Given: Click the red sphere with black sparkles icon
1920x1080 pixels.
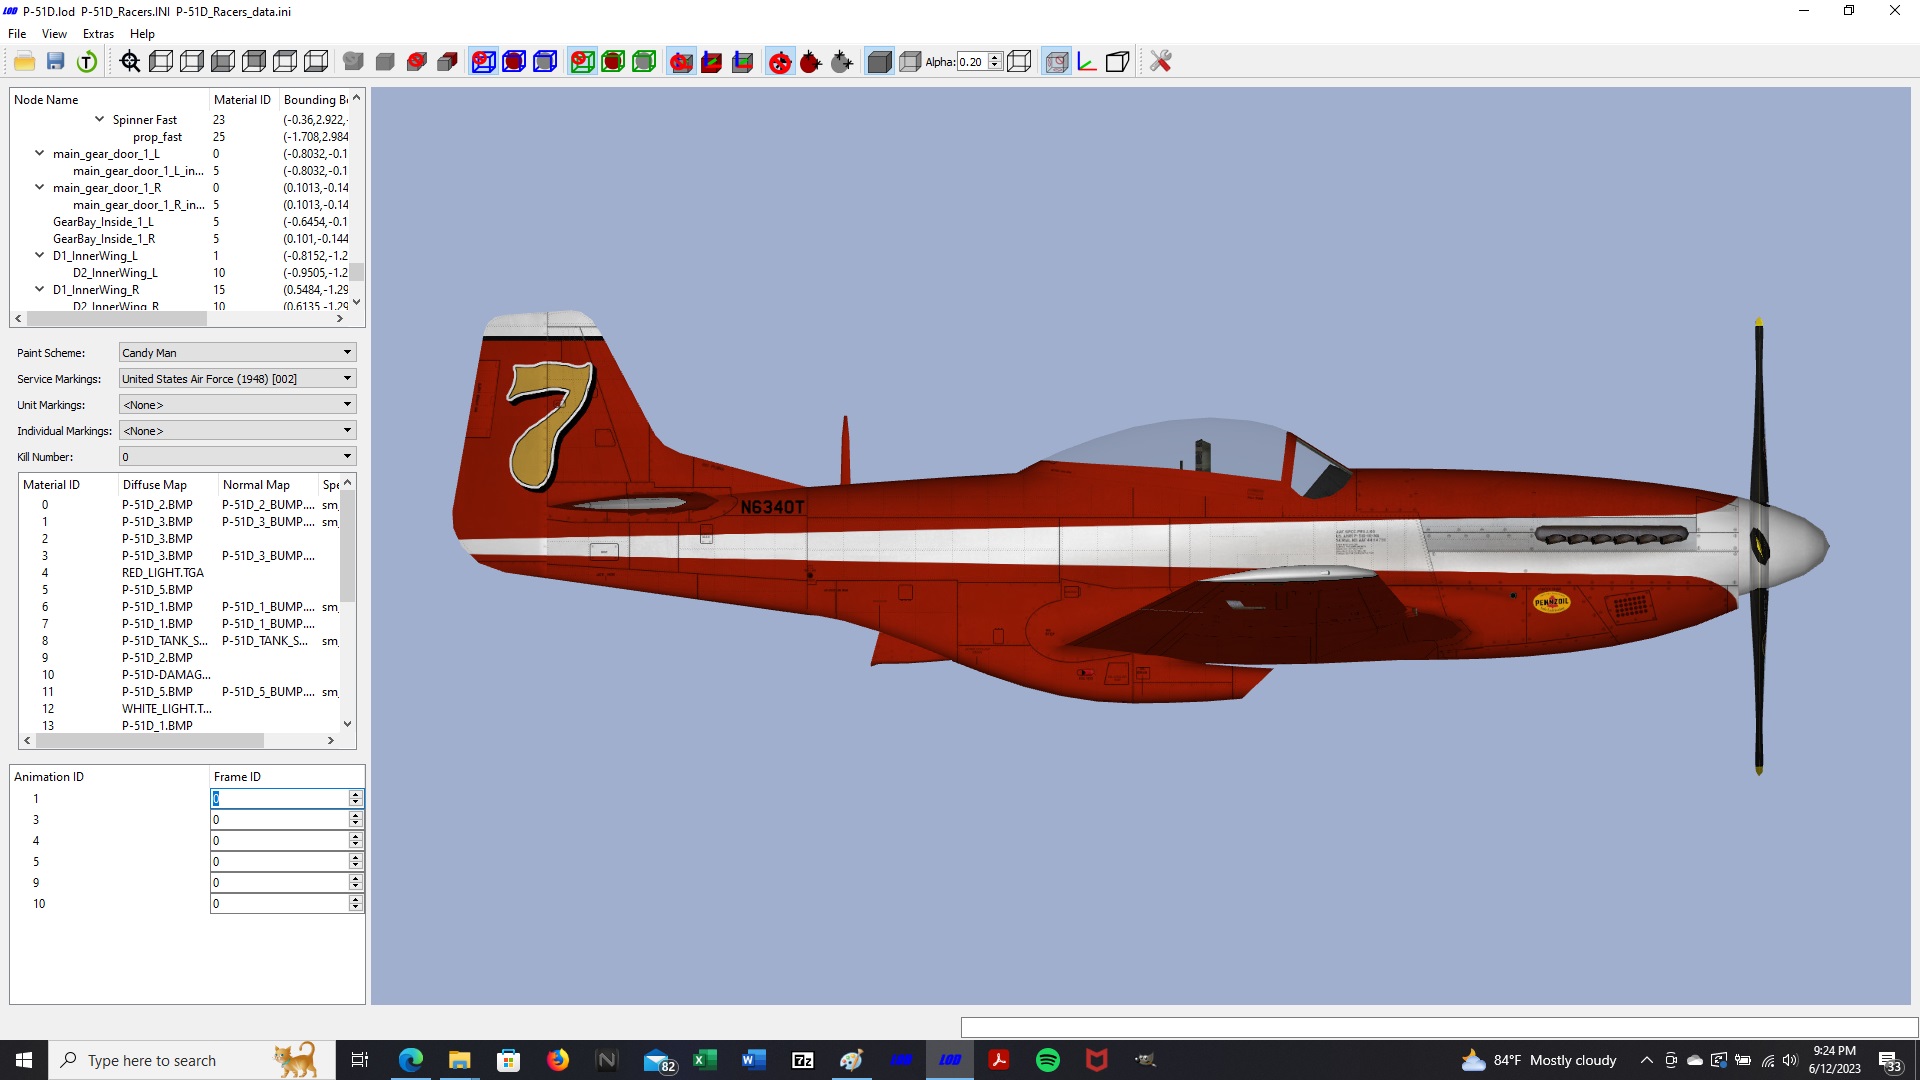Looking at the screenshot, I should point(811,62).
